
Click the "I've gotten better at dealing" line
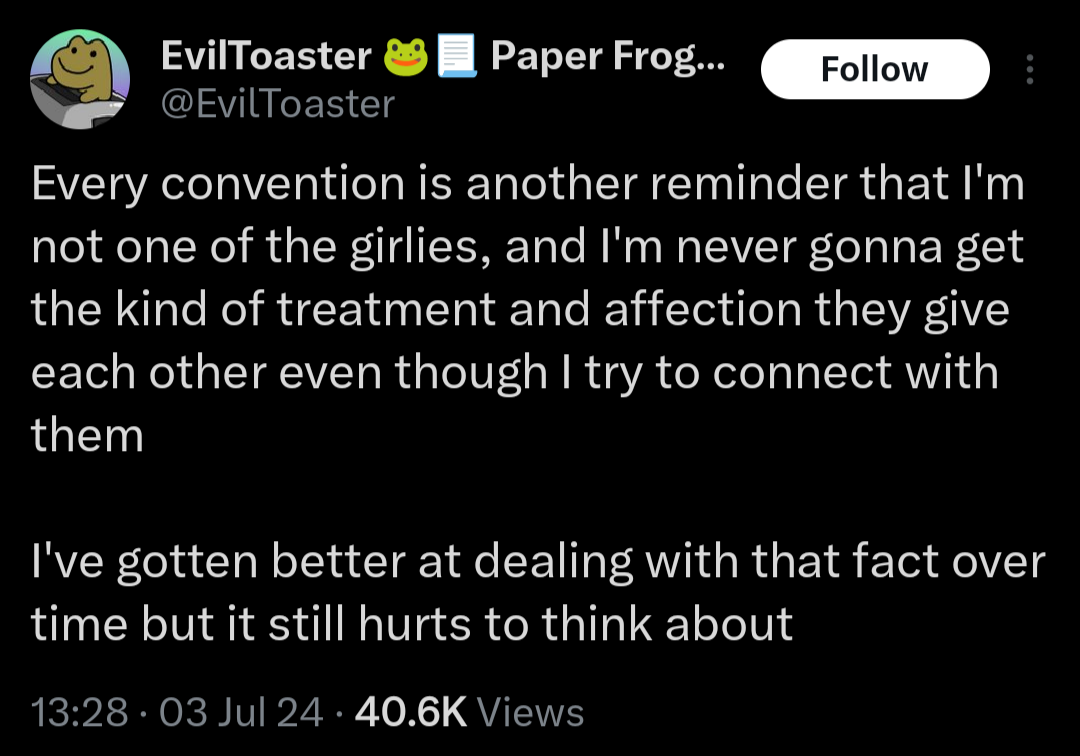pos(539,562)
